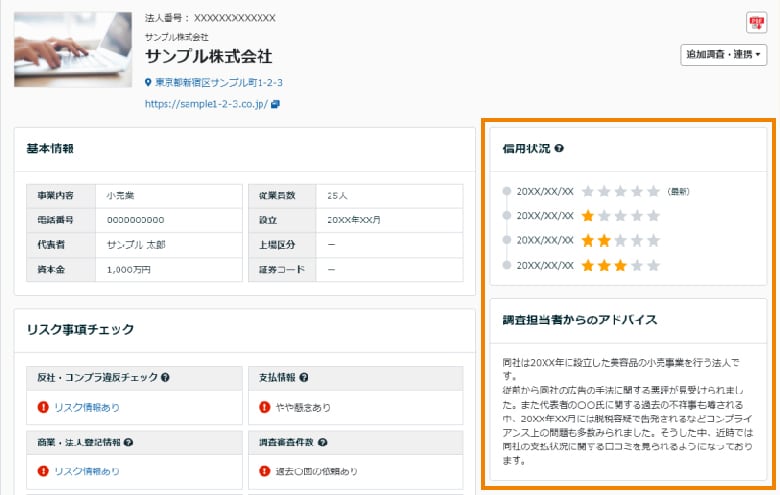Viewport: 780px width, 495px height.
Task: Click the help icon next to 商業・法人登記情報
Action: (x=129, y=441)
